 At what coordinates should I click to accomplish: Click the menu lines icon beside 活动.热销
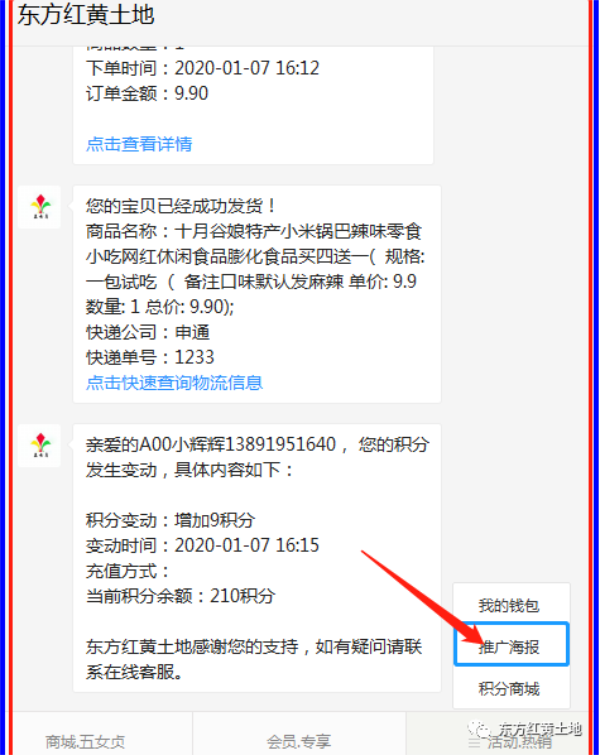[x=474, y=742]
